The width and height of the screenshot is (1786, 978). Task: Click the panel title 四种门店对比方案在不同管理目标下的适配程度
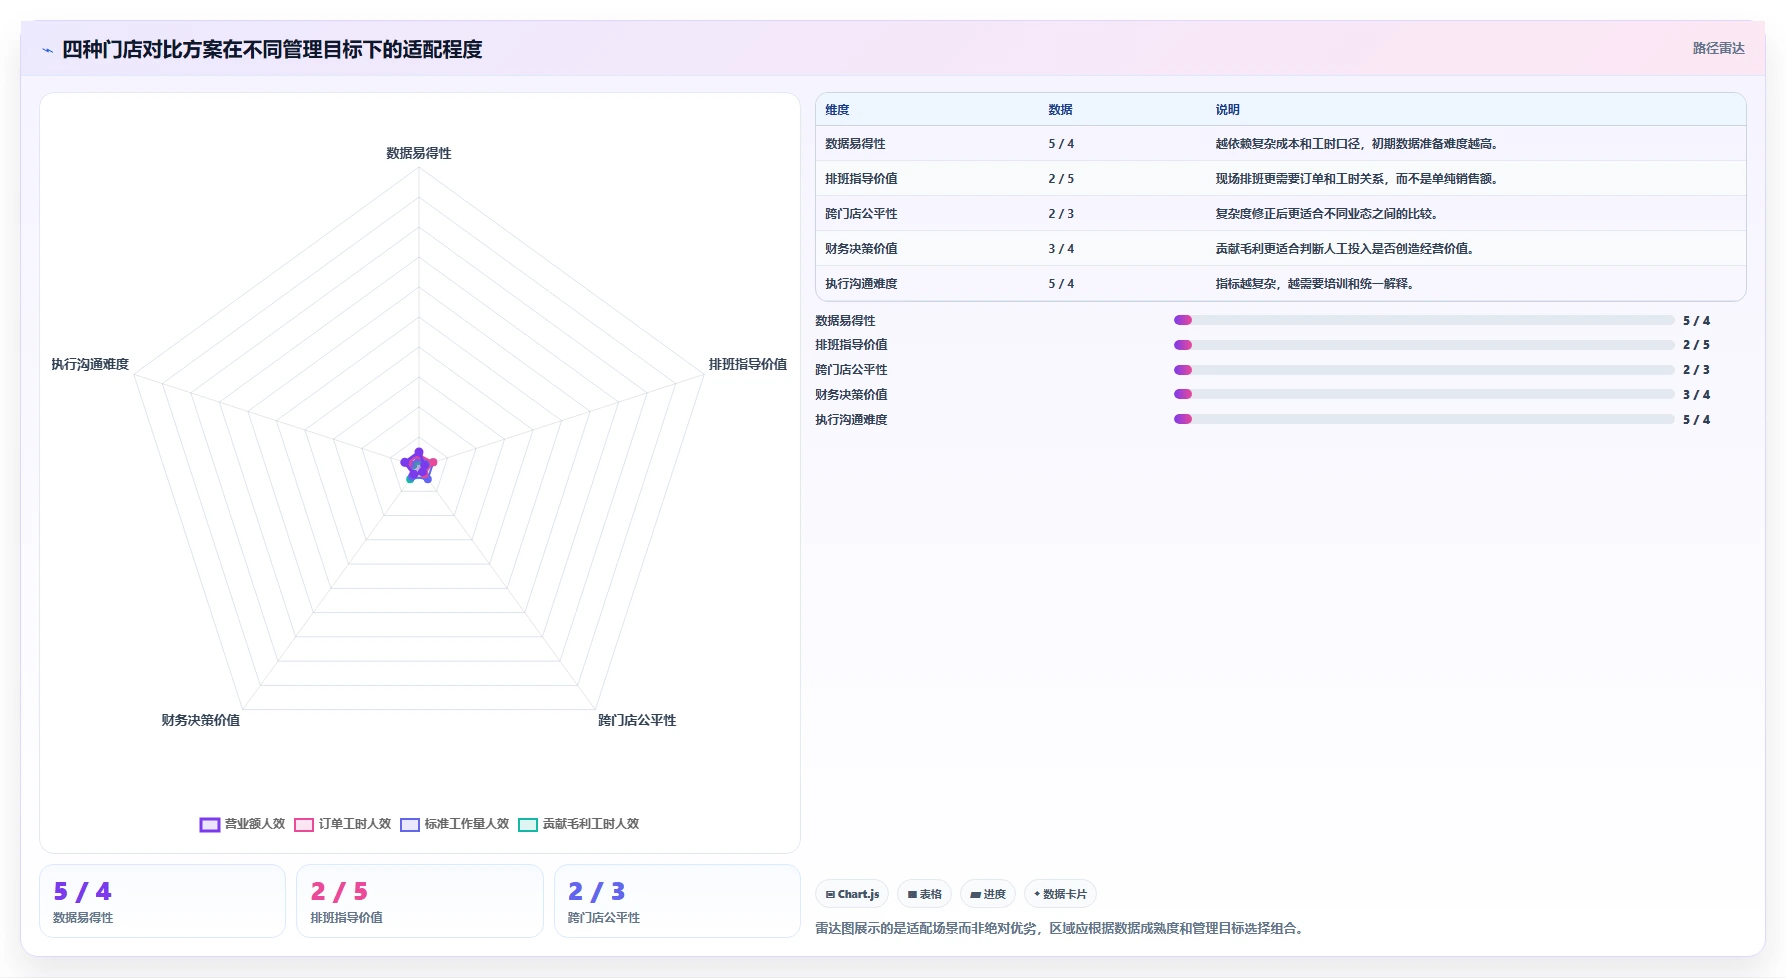[x=272, y=50]
